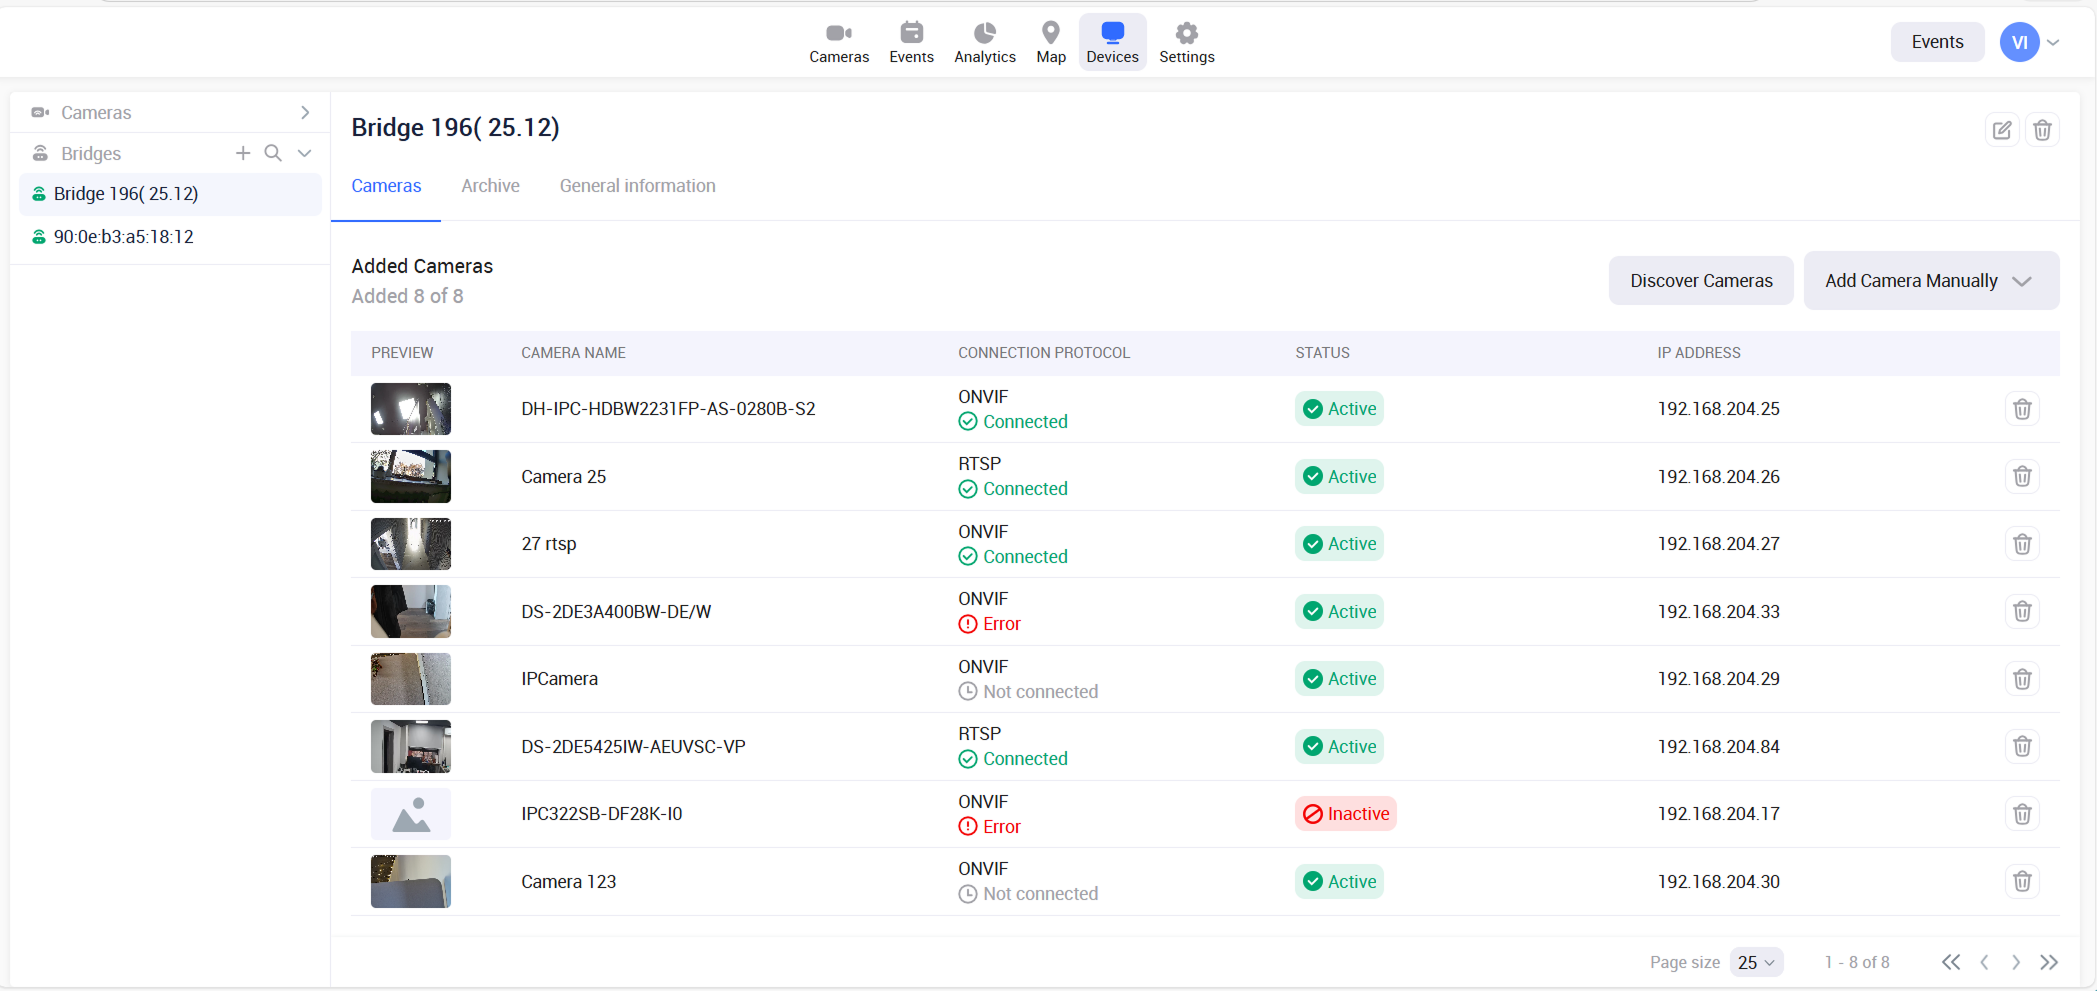
Task: Go to last page of camera list
Action: click(x=2049, y=962)
